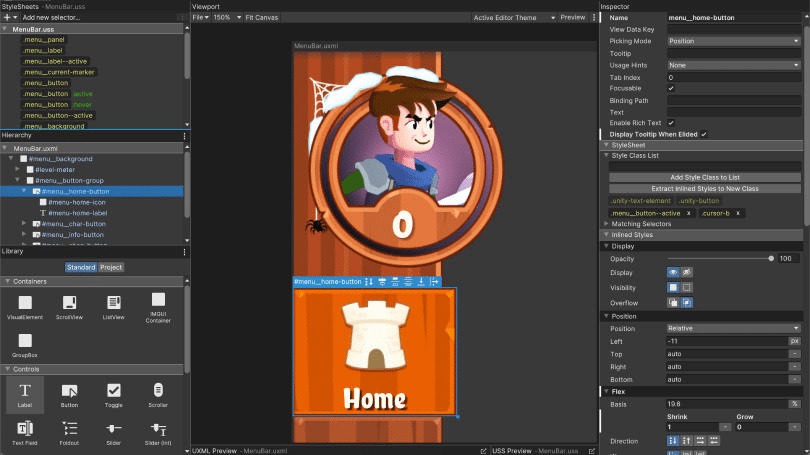Uncheck the Focusable checkbox
This screenshot has width=810, height=455.
click(x=671, y=88)
